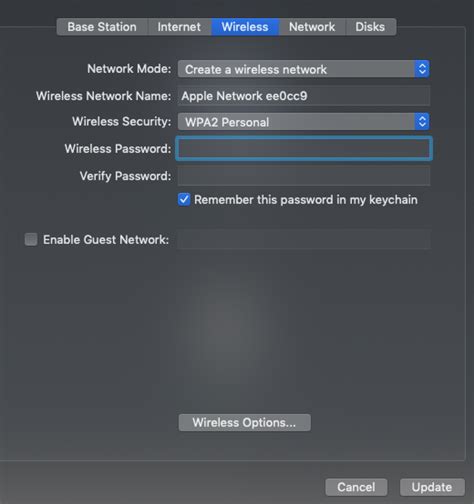
Task: Expand the Wireless Security dropdown
Action: [x=303, y=122]
